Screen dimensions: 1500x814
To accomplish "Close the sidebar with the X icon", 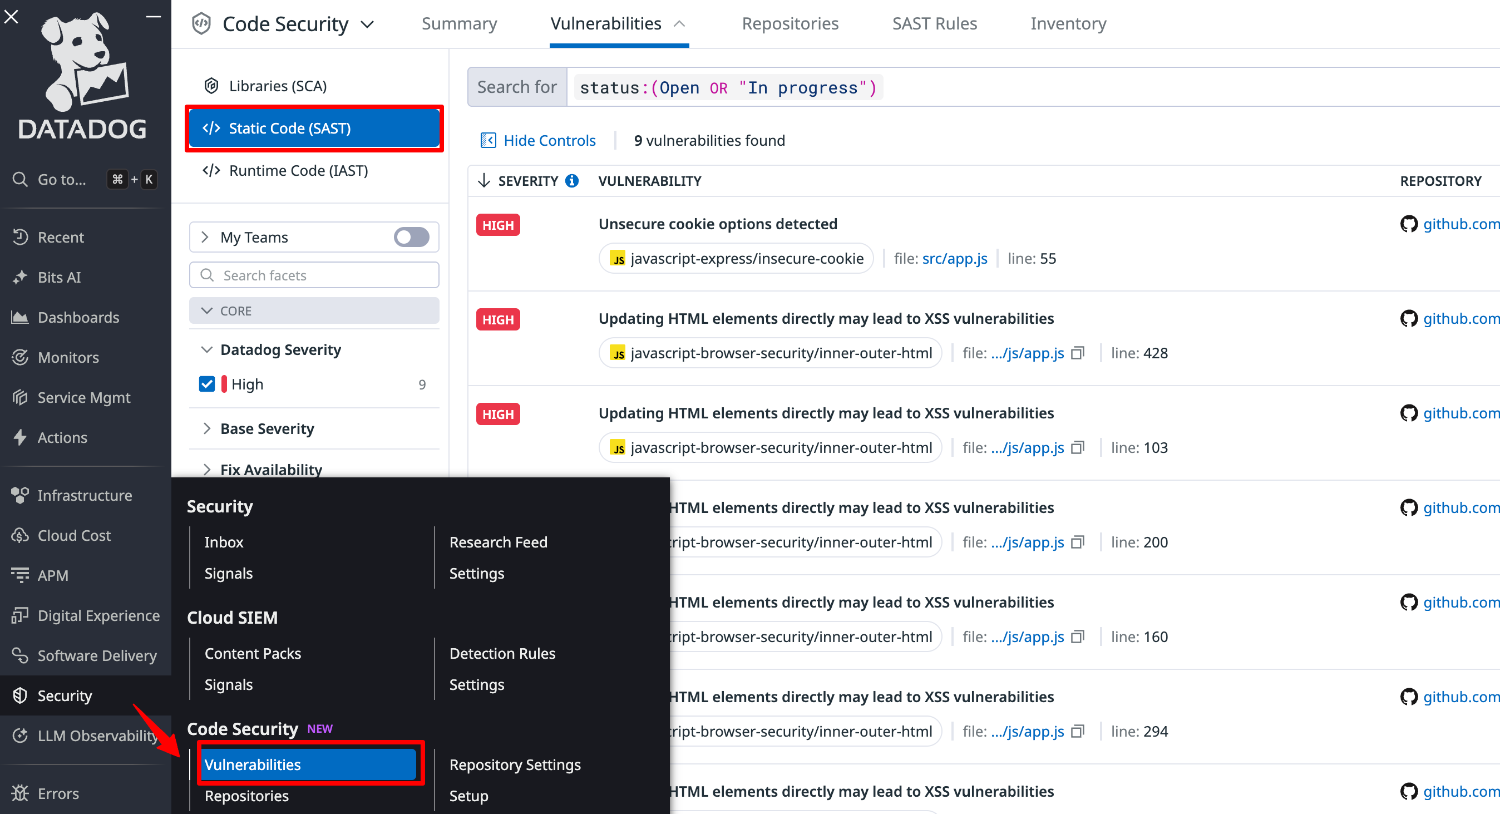I will (x=12, y=16).
